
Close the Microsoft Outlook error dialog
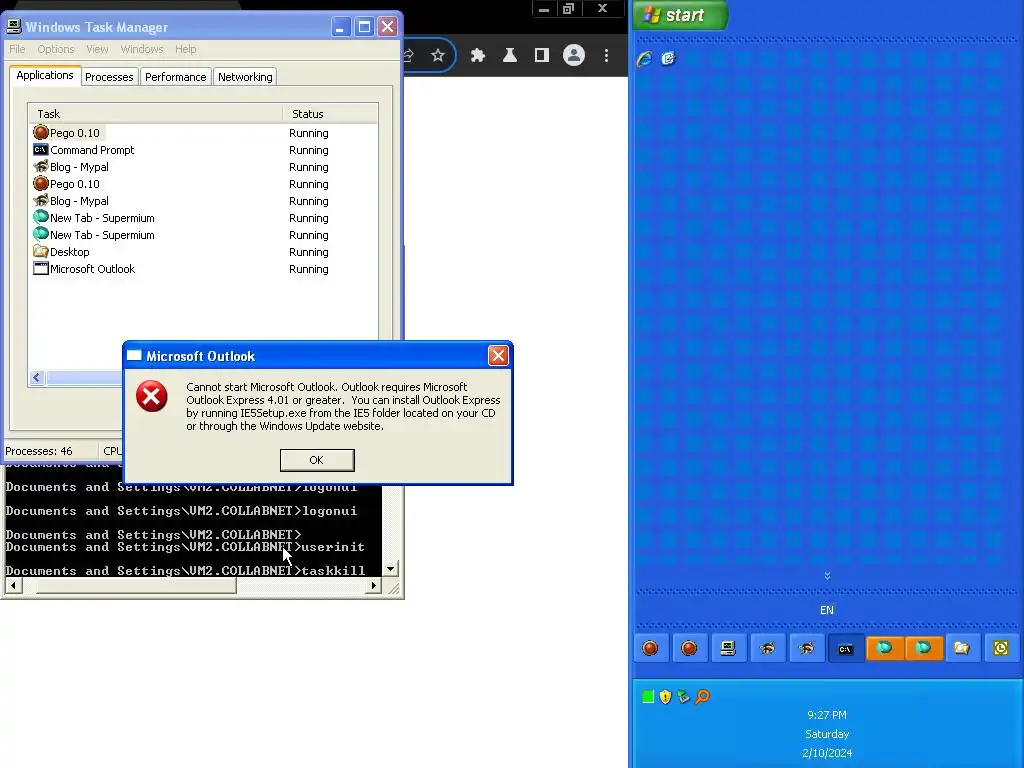(498, 355)
